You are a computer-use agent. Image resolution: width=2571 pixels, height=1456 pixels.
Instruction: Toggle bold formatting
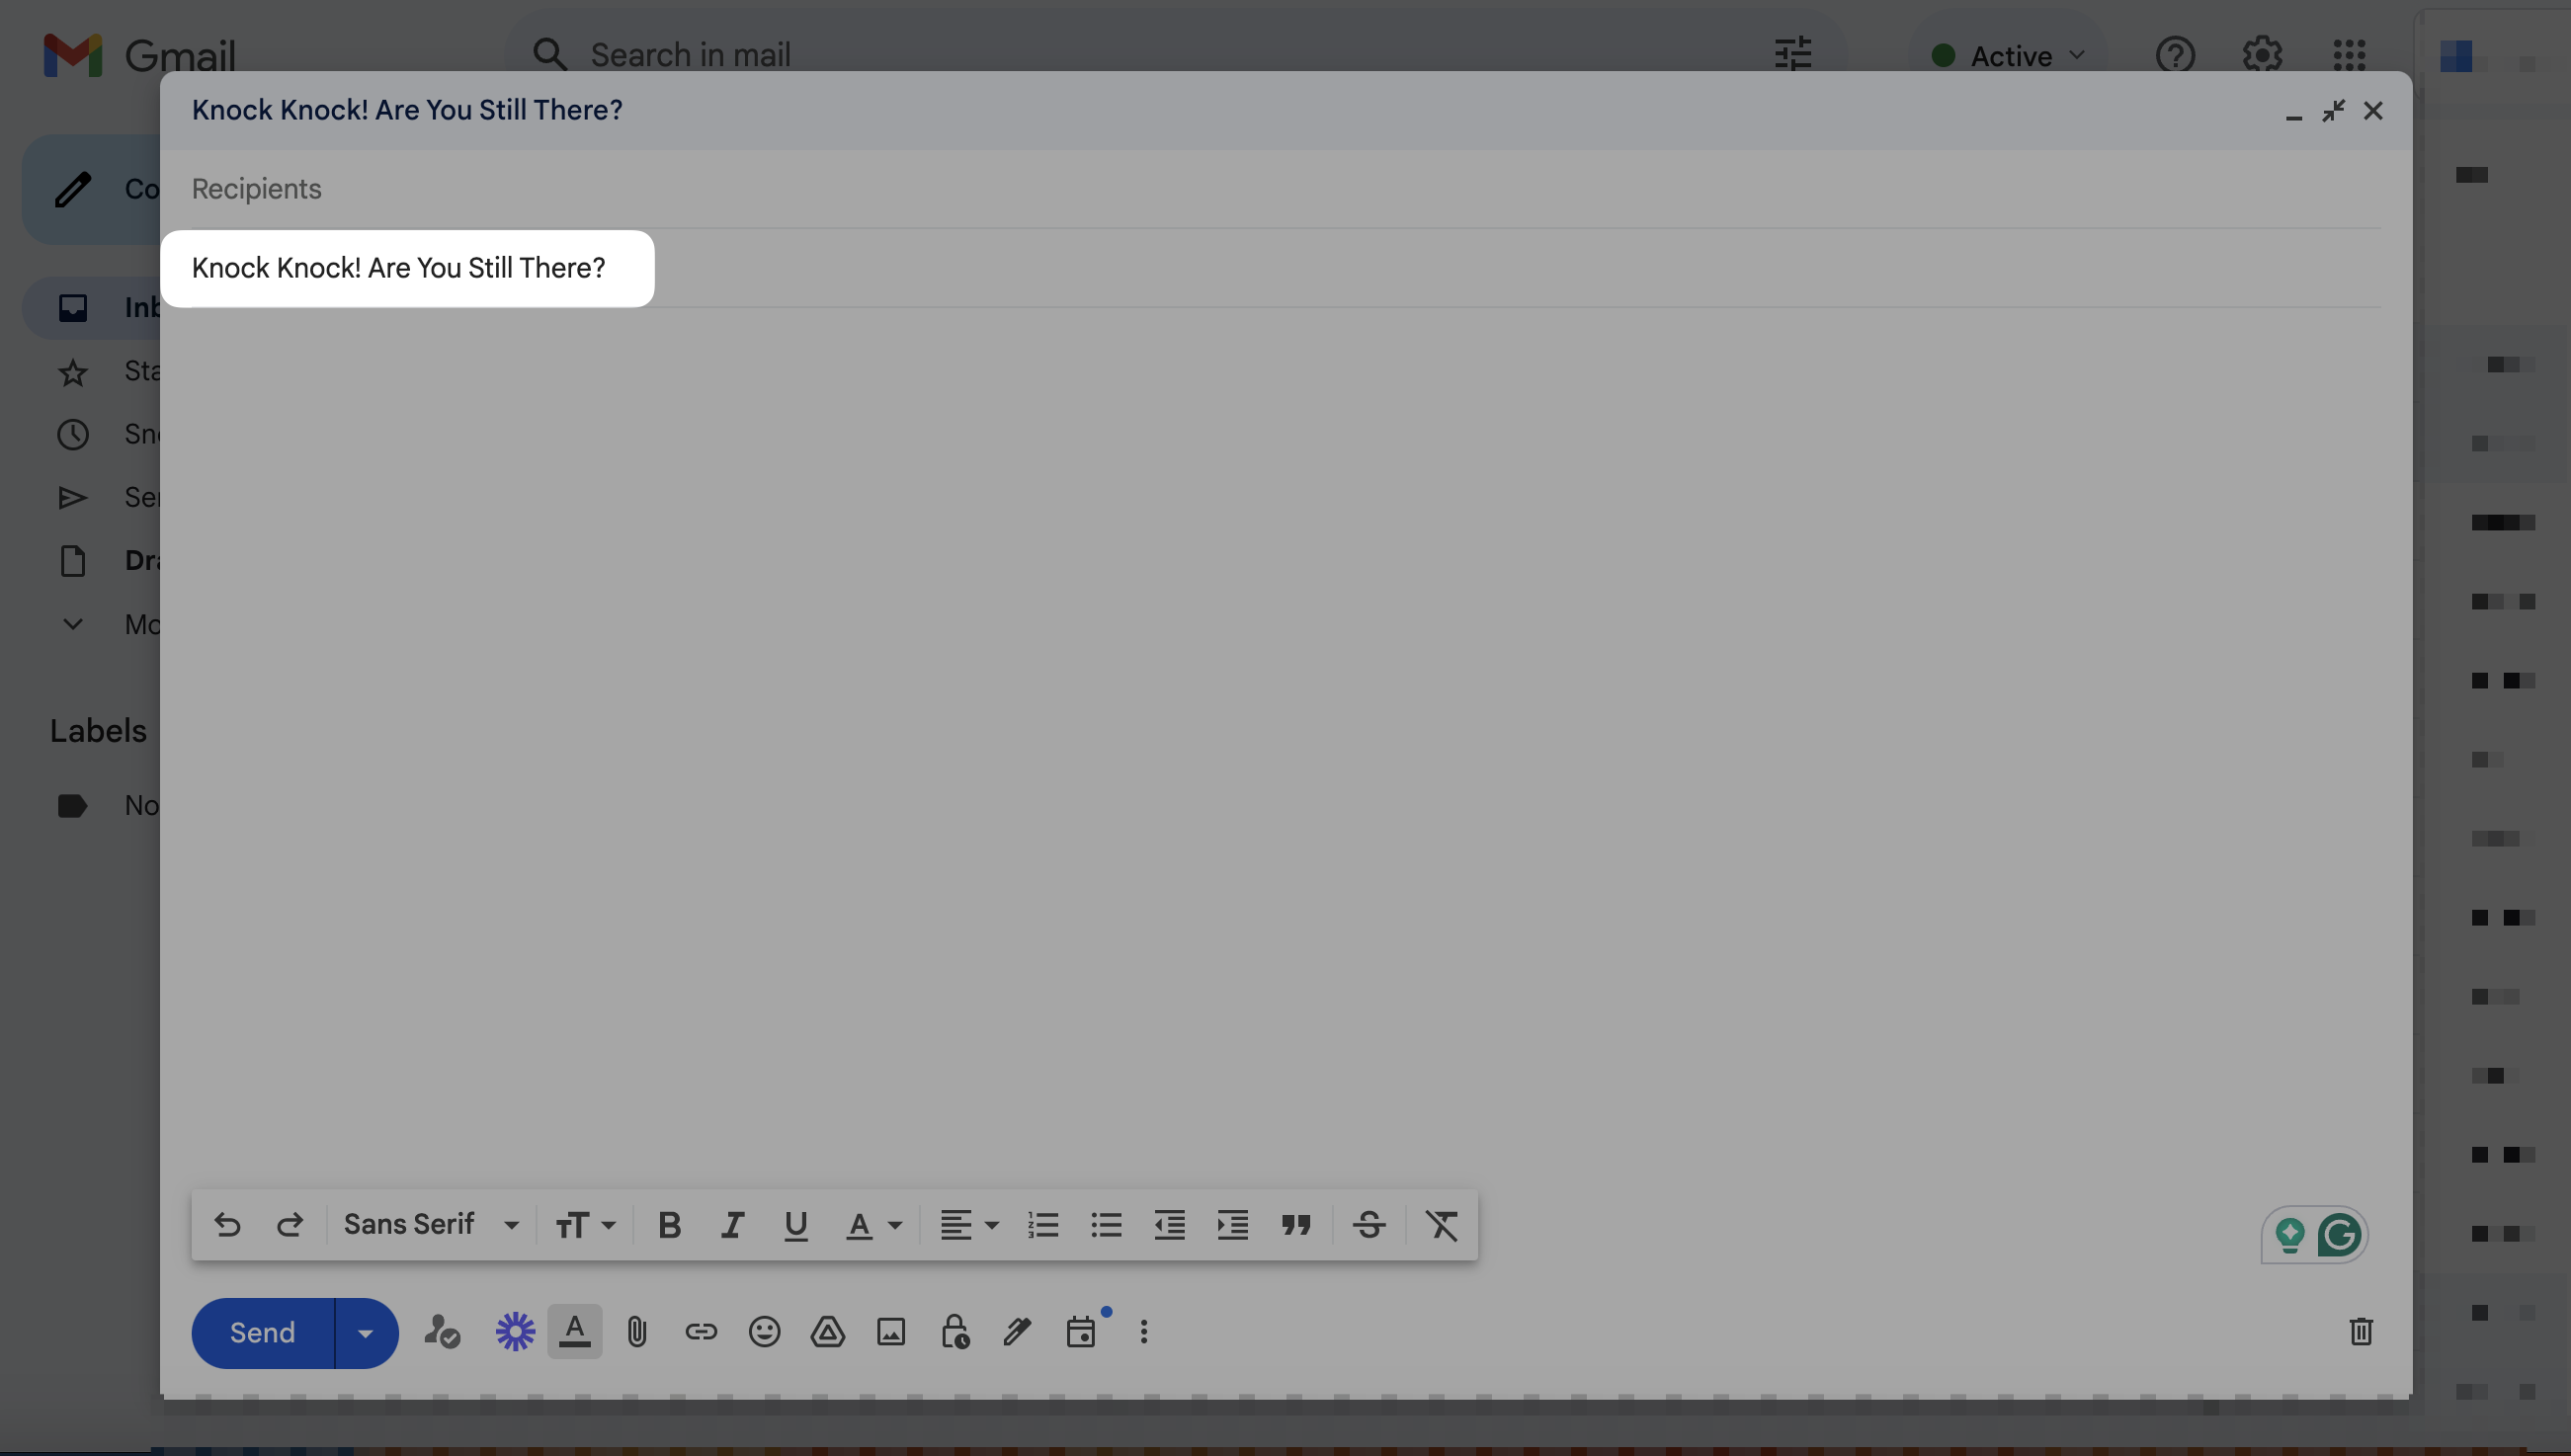[669, 1224]
